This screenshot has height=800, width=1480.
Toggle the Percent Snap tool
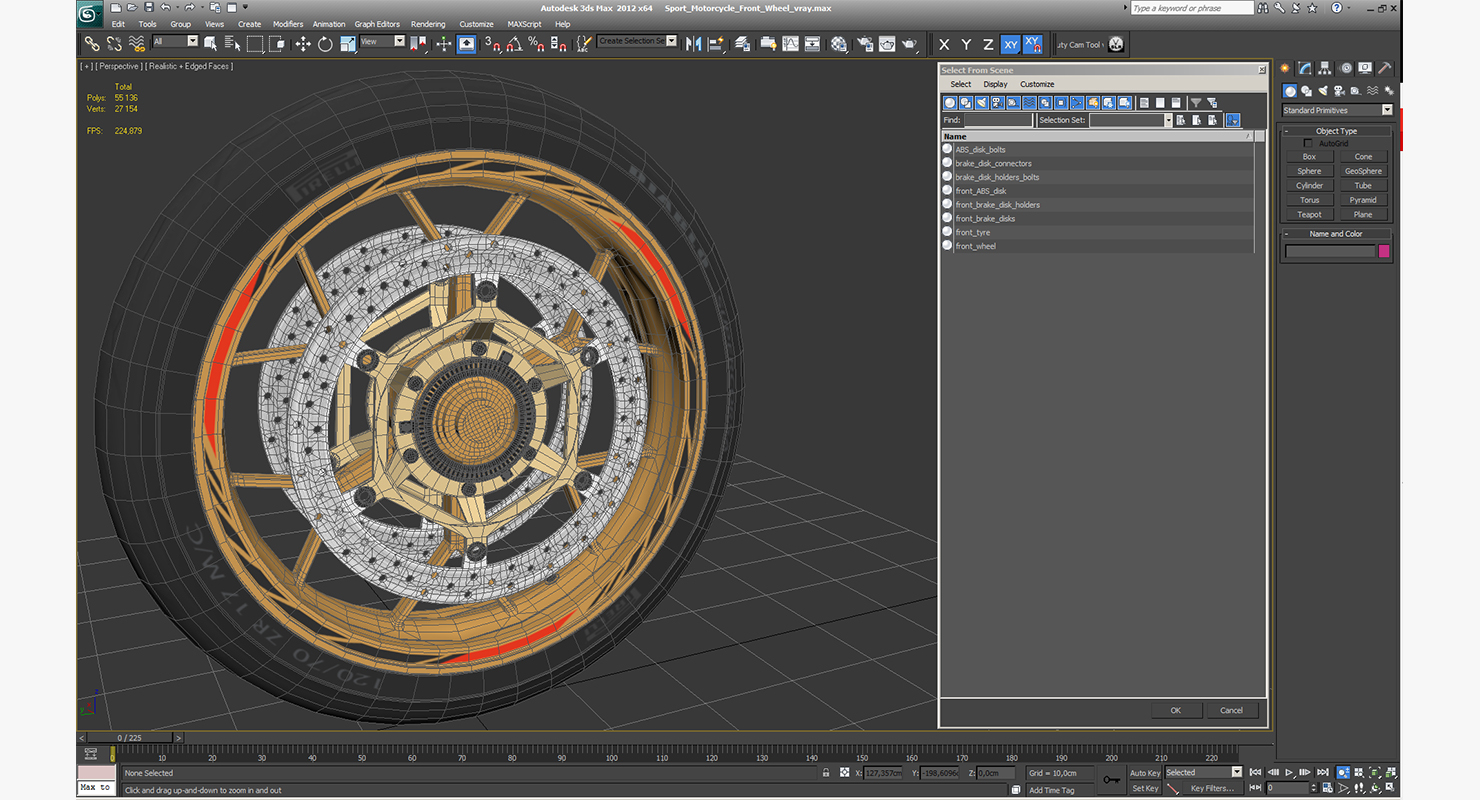[536, 44]
